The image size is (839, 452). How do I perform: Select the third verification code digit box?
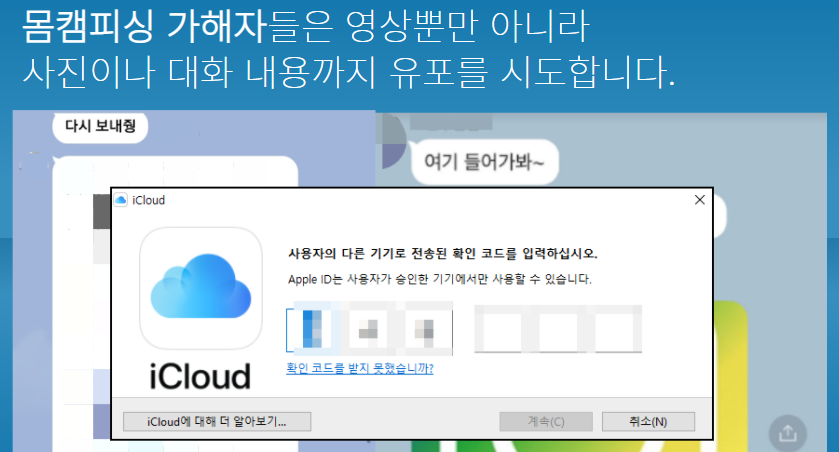(x=425, y=328)
